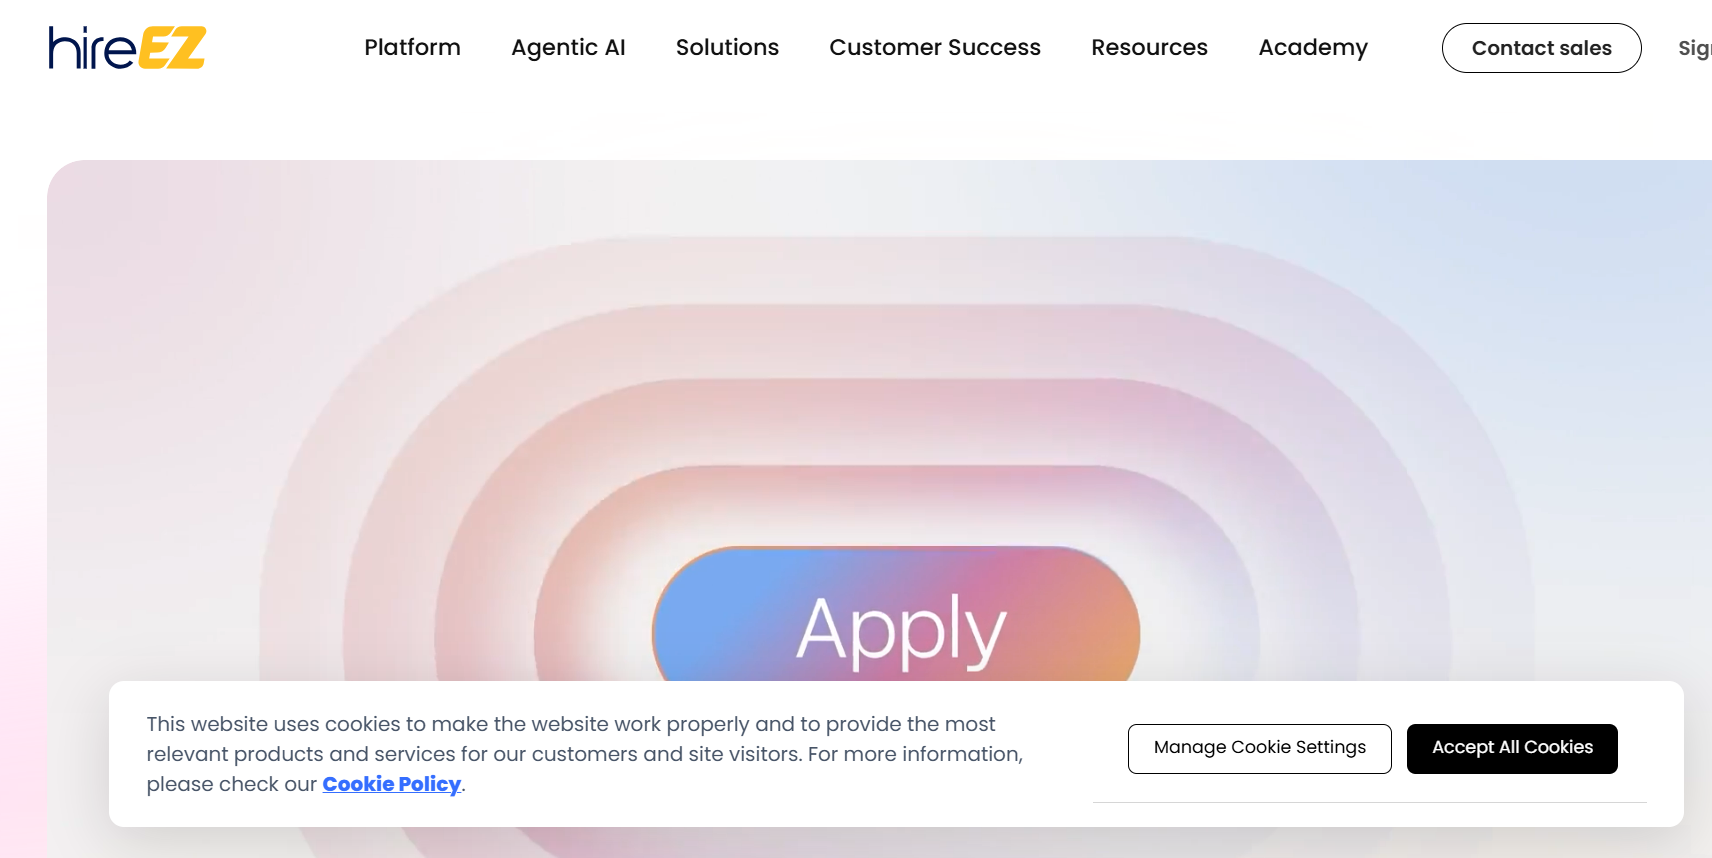Follow the Cookie Policy link
The image size is (1712, 858).
point(391,784)
